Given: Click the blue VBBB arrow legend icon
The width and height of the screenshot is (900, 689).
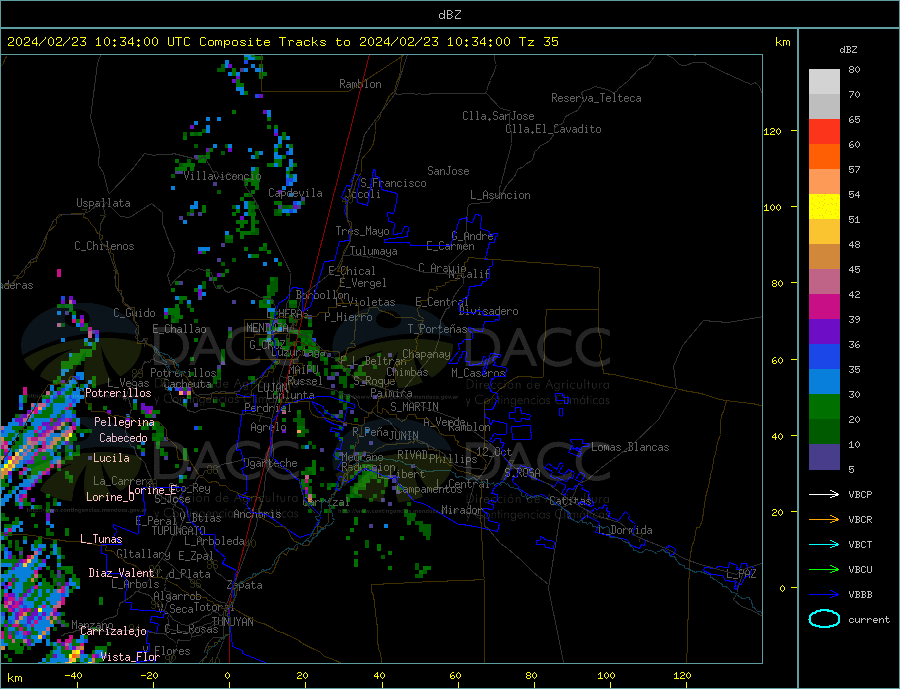Looking at the screenshot, I should (824, 594).
